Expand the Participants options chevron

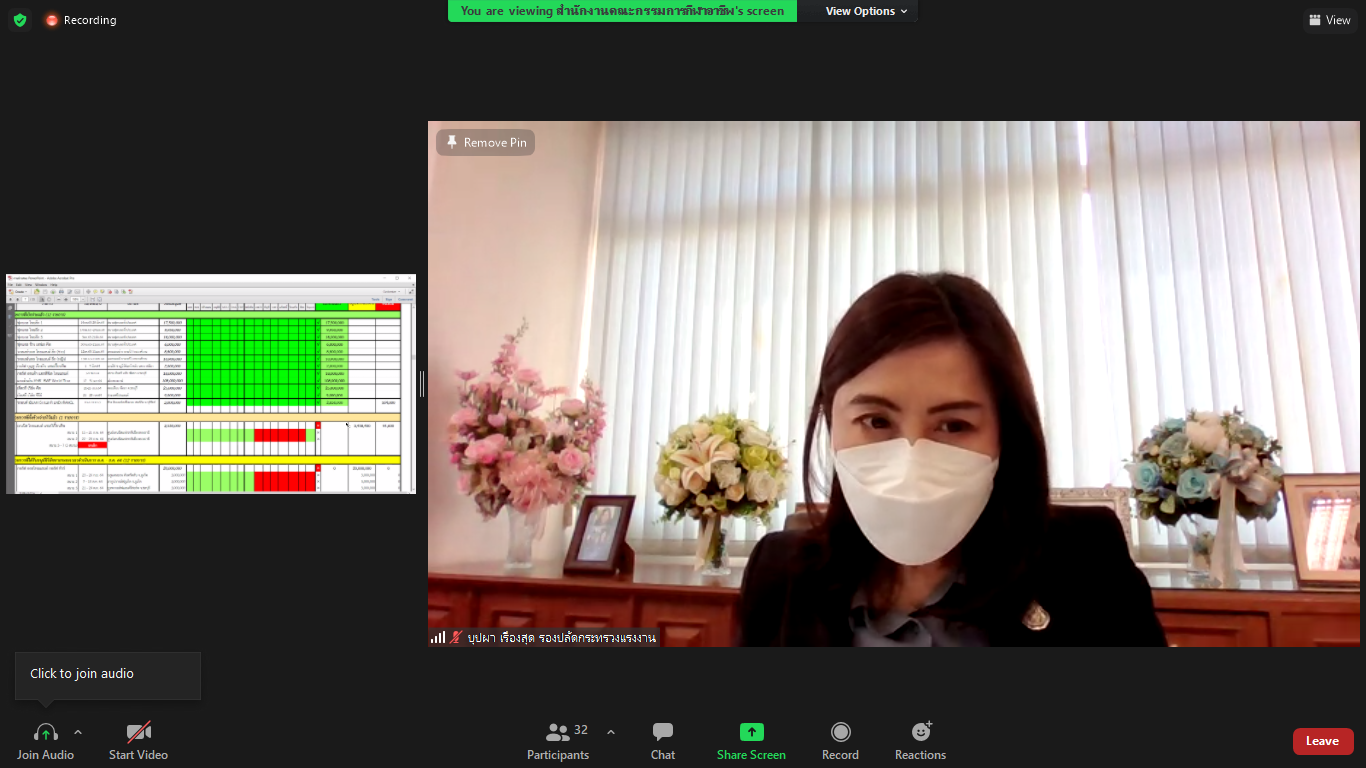pyautogui.click(x=611, y=732)
